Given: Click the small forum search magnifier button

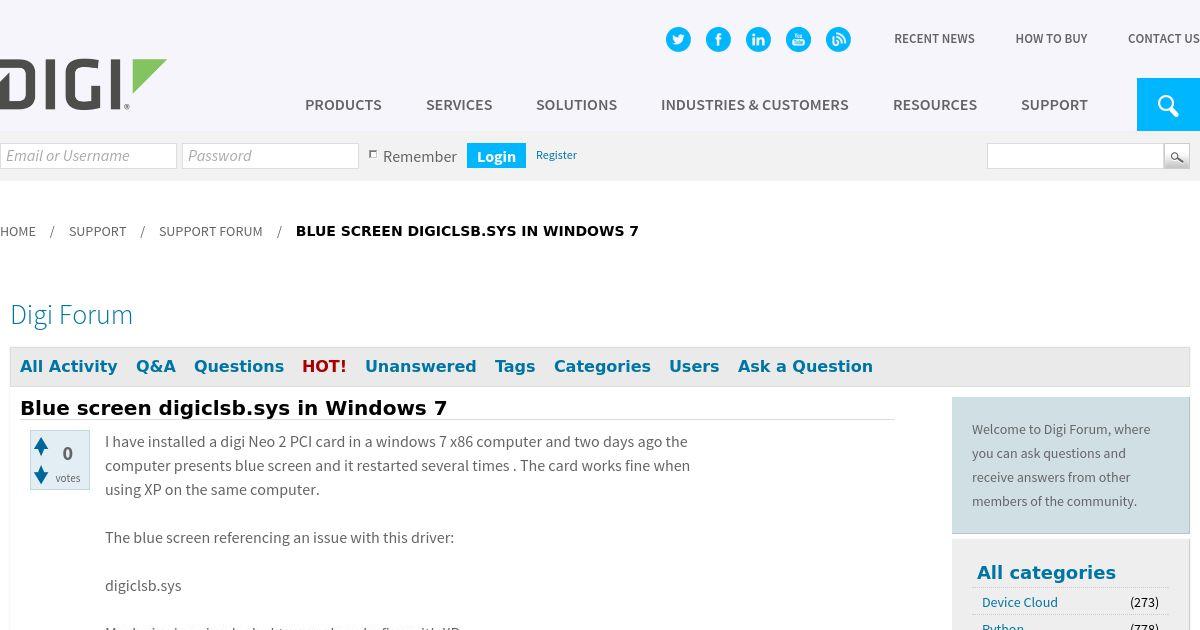Looking at the screenshot, I should pos(1177,156).
